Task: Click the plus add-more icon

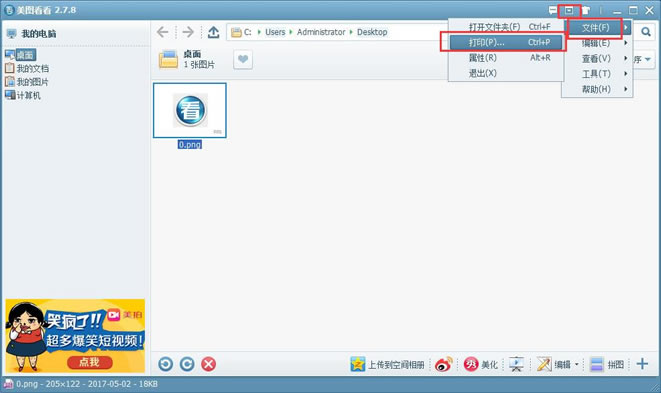Action: [x=642, y=363]
